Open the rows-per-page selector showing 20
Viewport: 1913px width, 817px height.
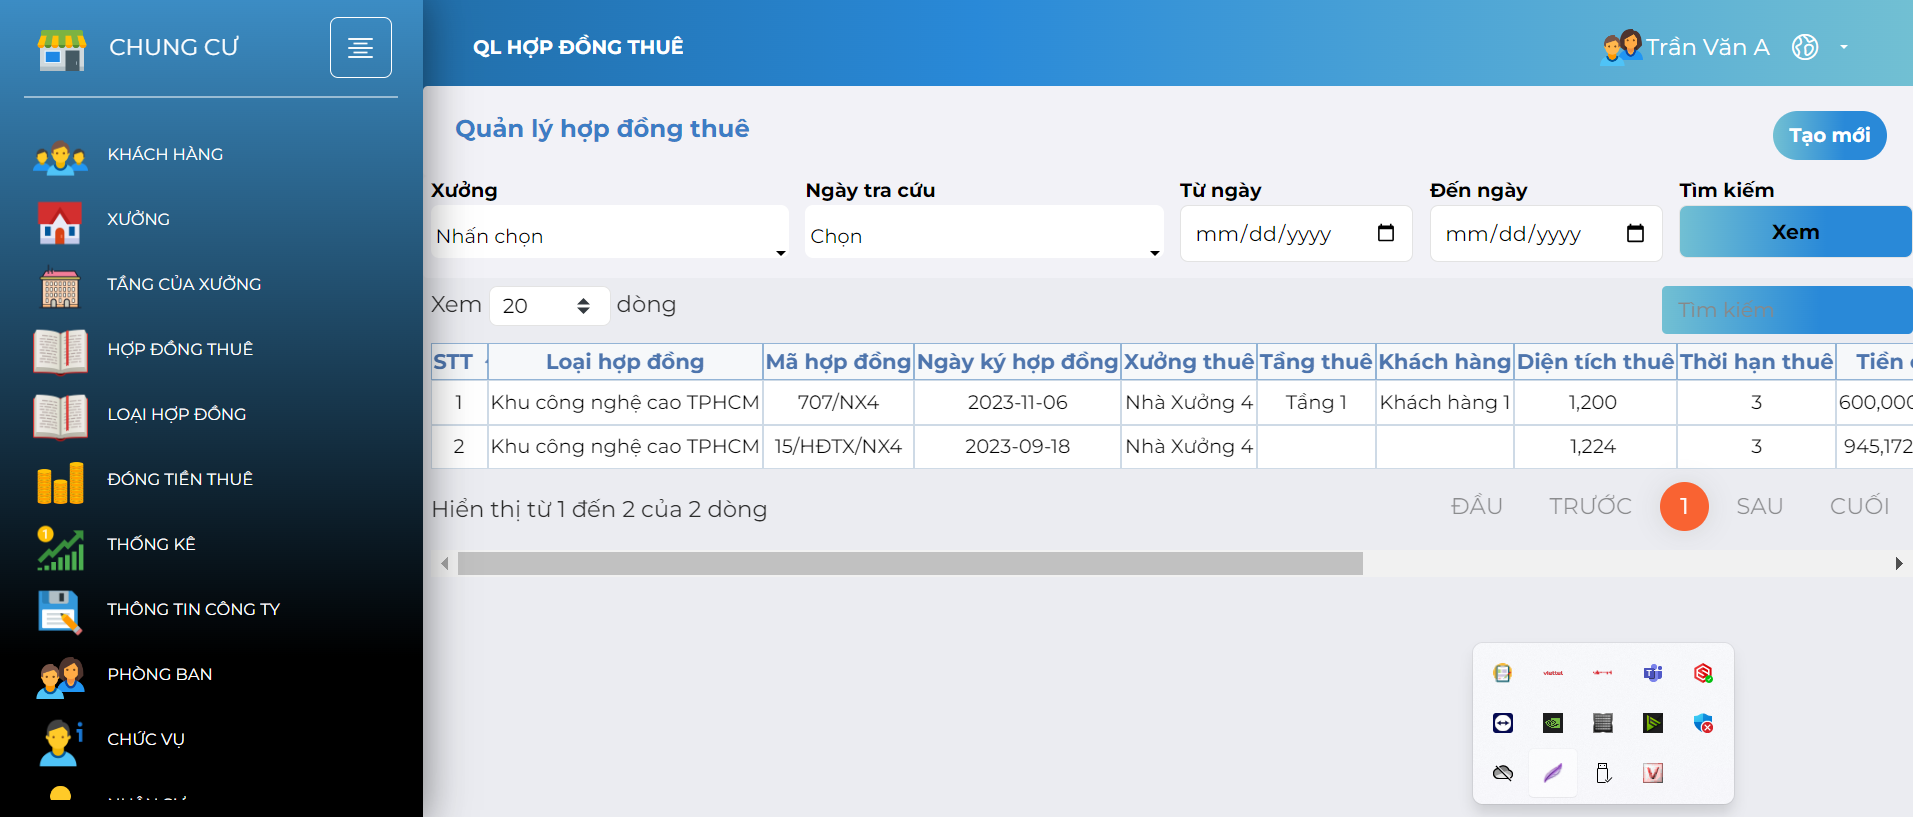pos(549,306)
